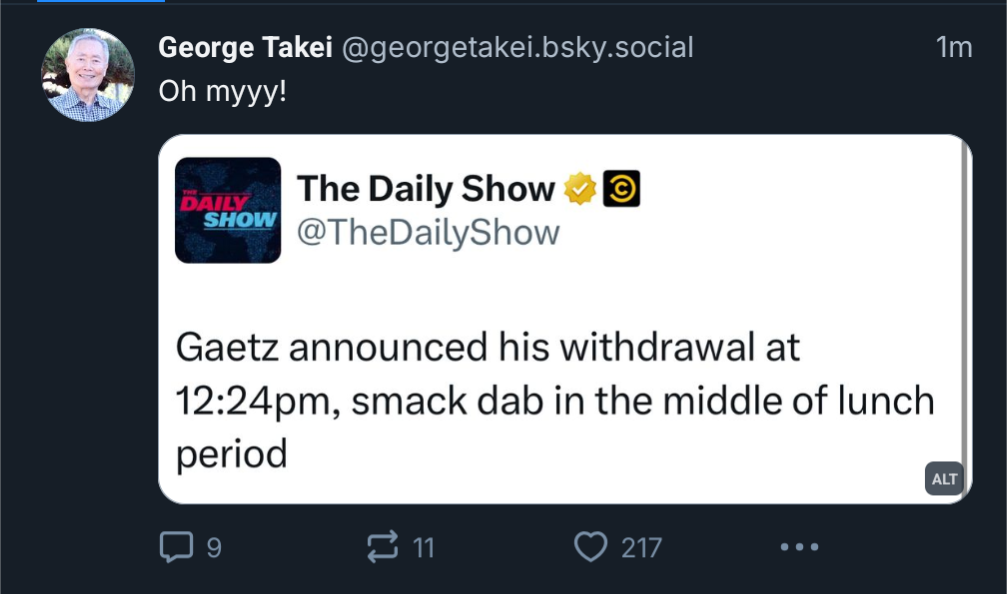Screen dimensions: 1007x594
Task: Click the repost count number 11
Action: point(423,548)
